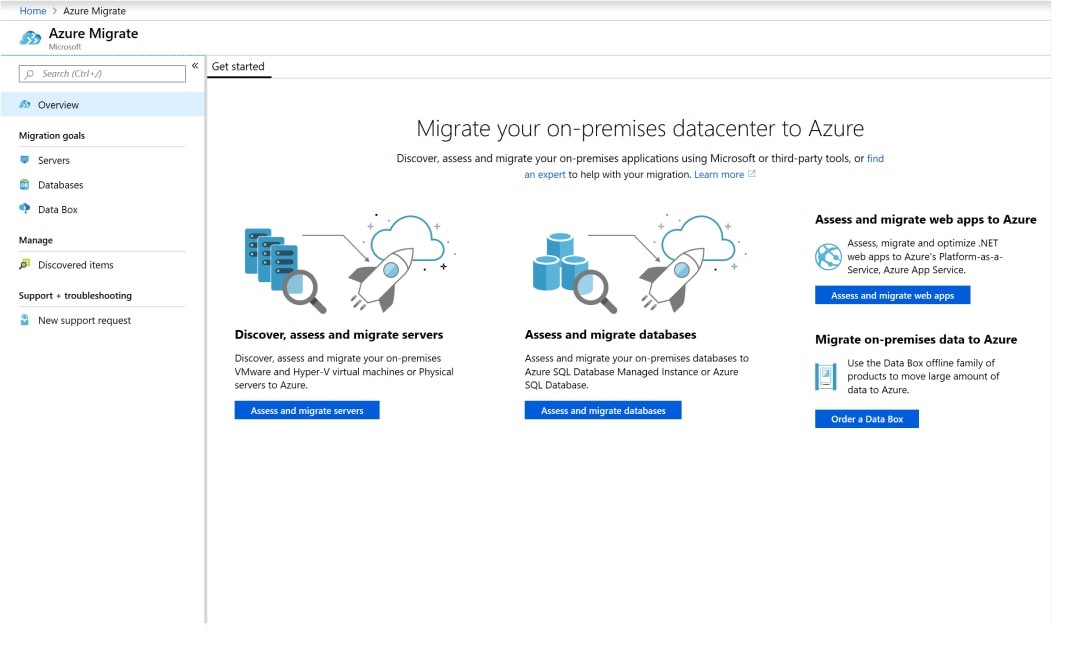Click Assess and migrate databases button
This screenshot has height=660, width=1075.
click(x=602, y=410)
